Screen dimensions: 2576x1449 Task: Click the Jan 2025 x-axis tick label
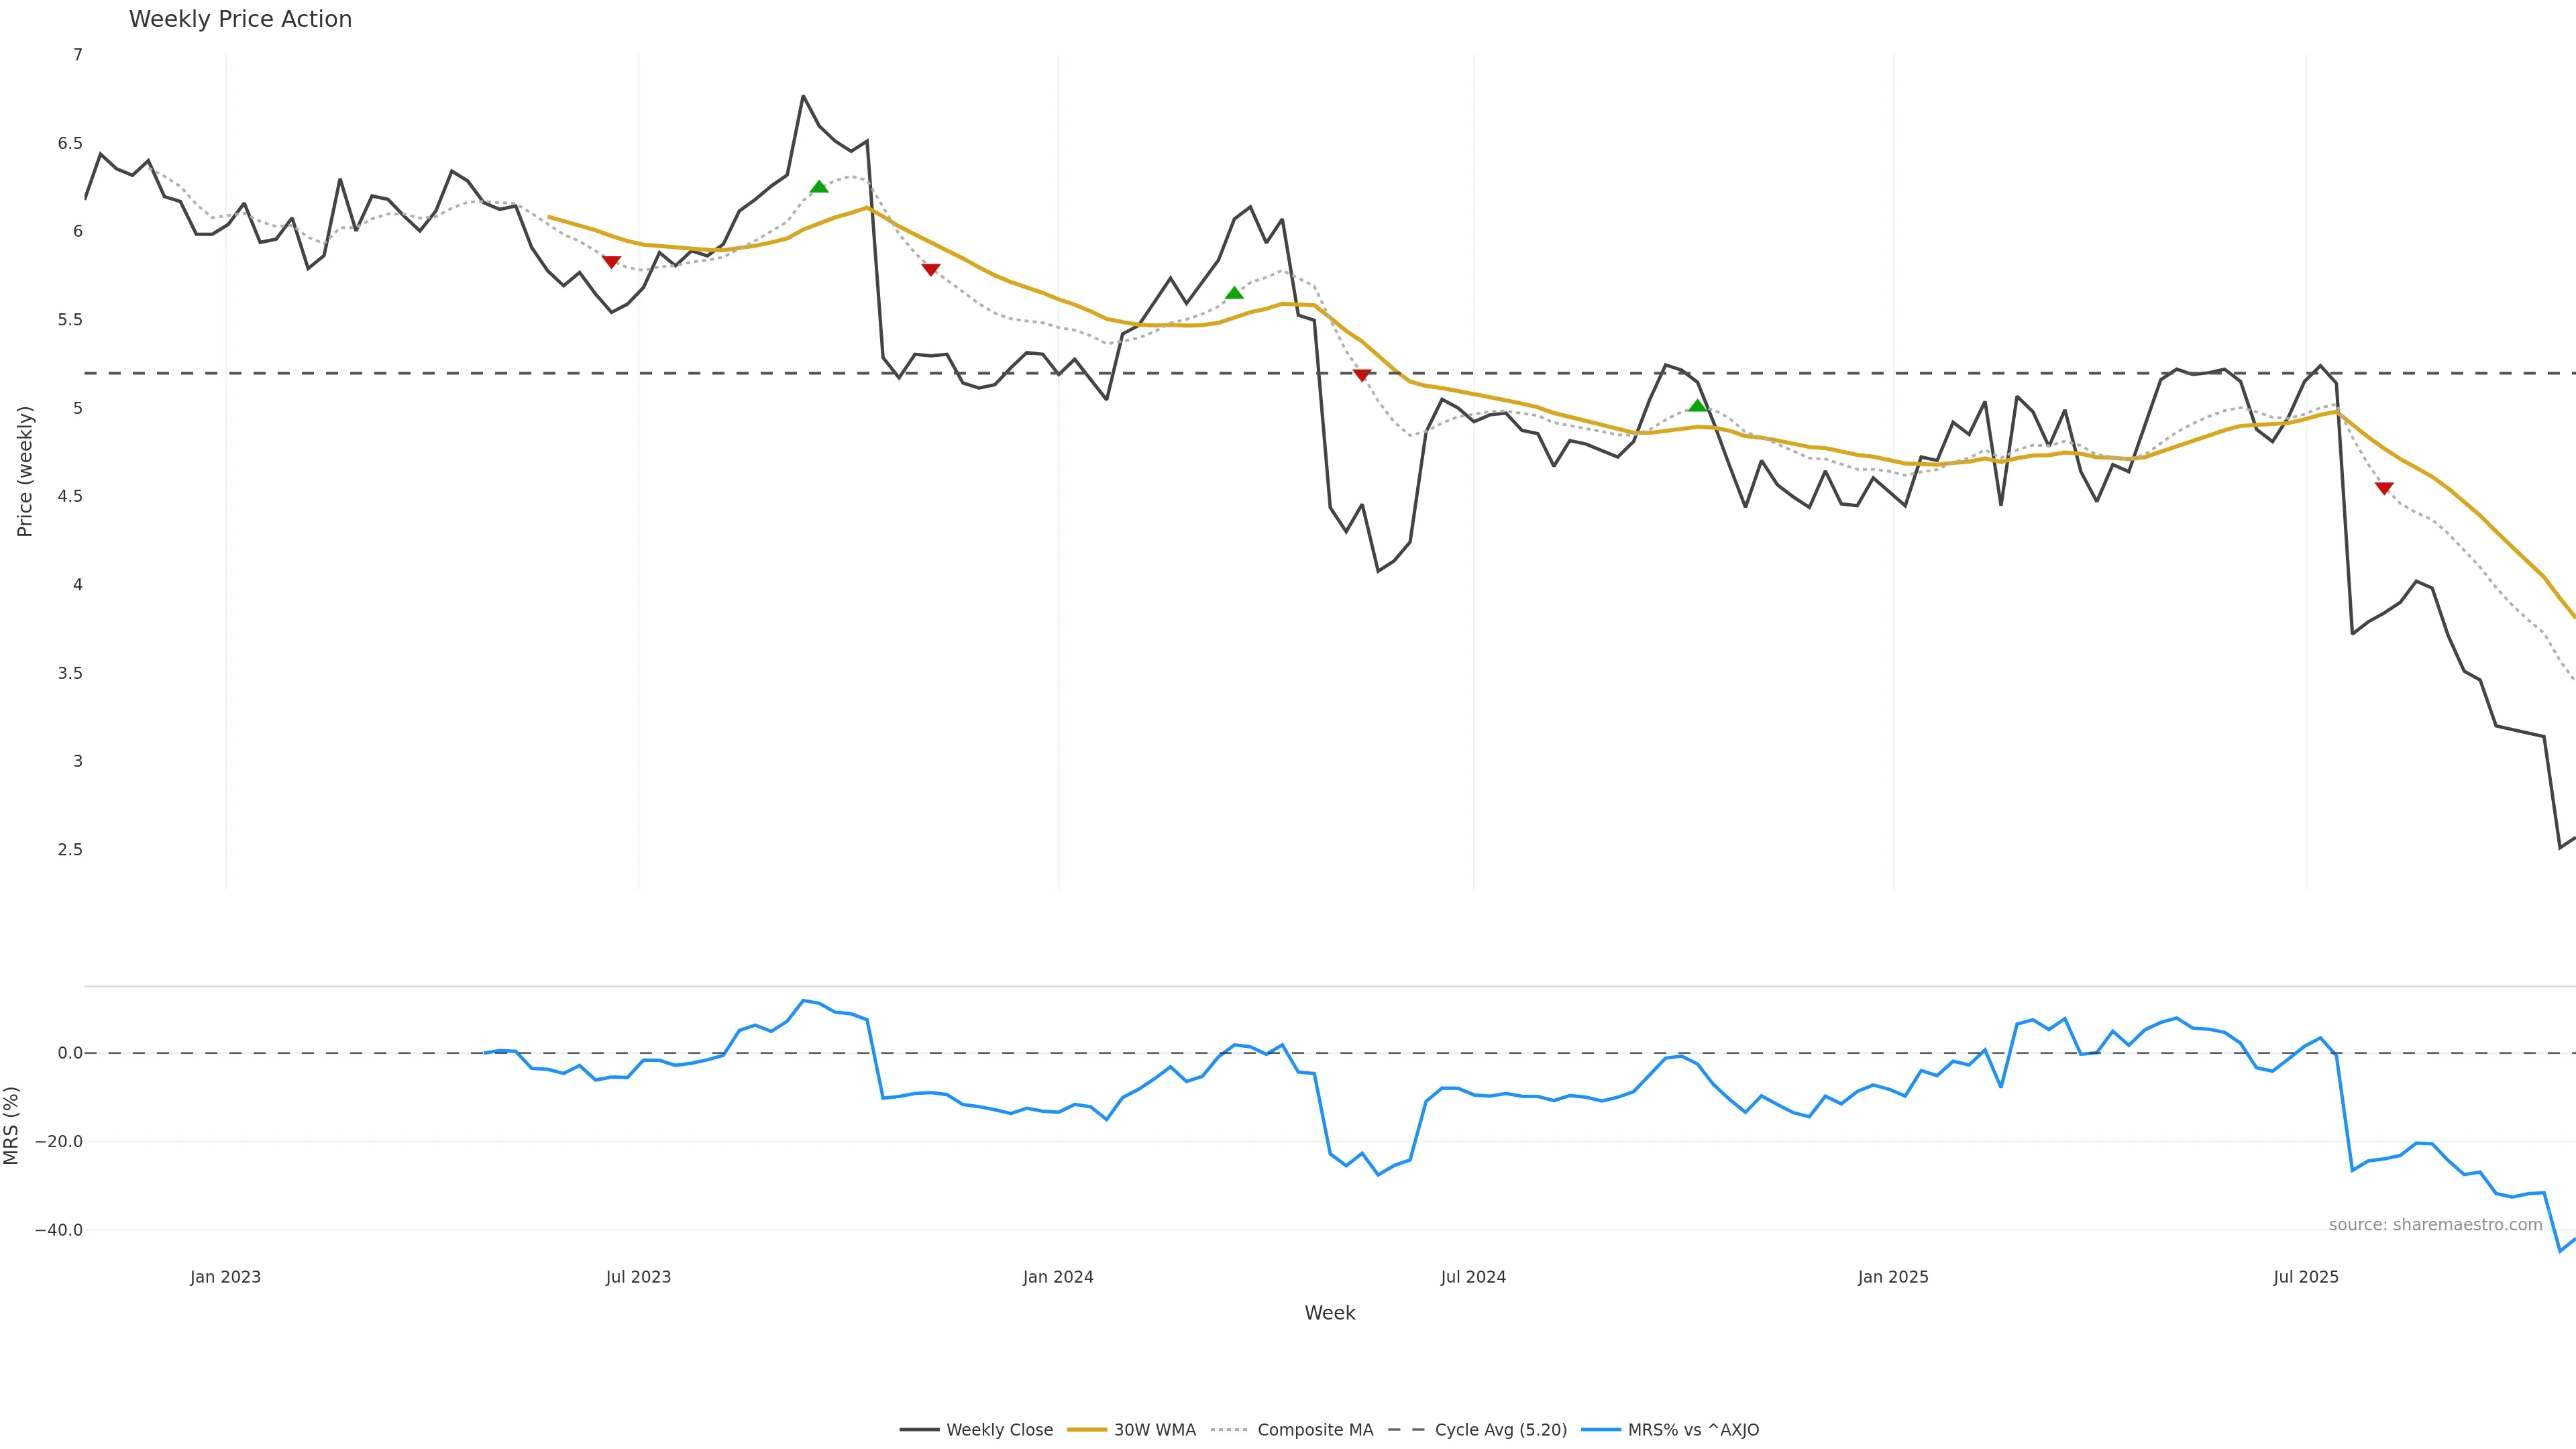pyautogui.click(x=1893, y=1277)
